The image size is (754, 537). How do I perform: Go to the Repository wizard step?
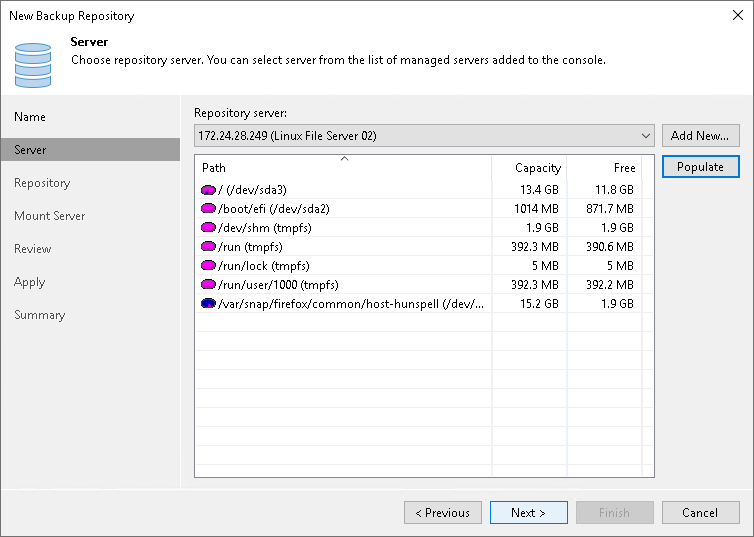tap(42, 183)
